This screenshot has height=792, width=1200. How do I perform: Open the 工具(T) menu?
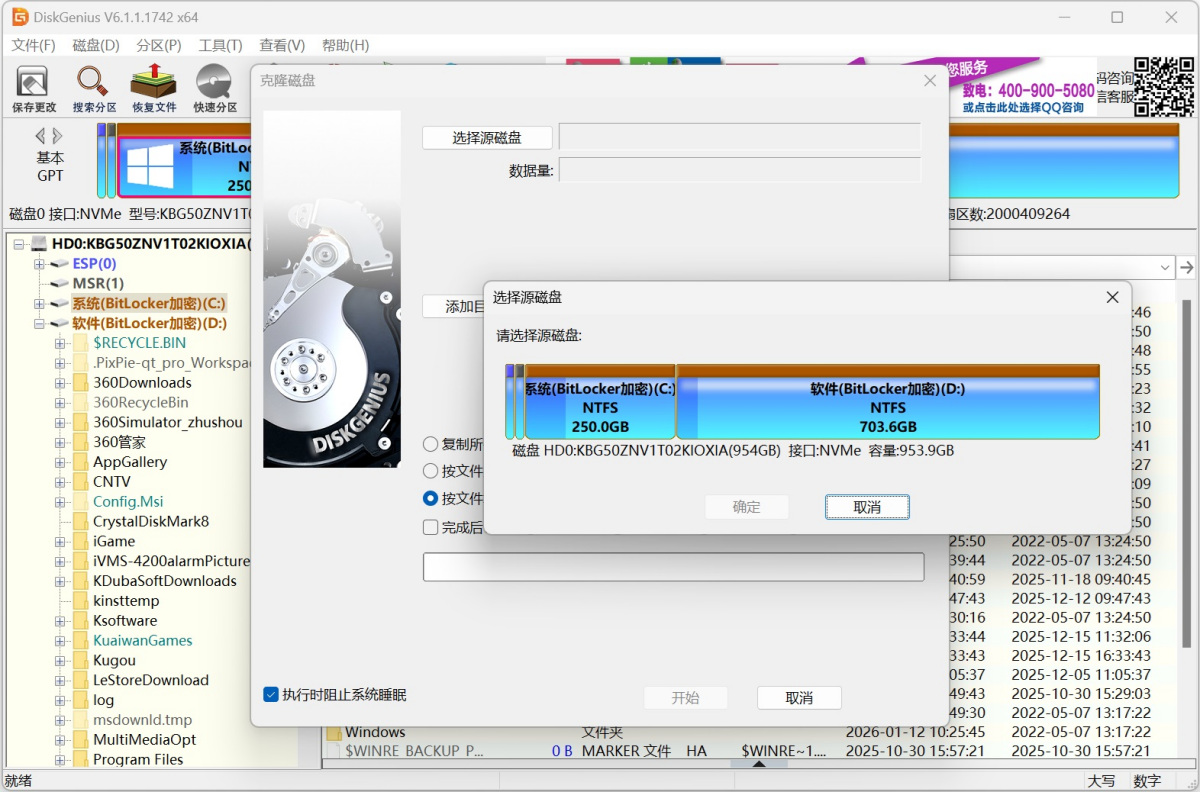click(x=220, y=45)
